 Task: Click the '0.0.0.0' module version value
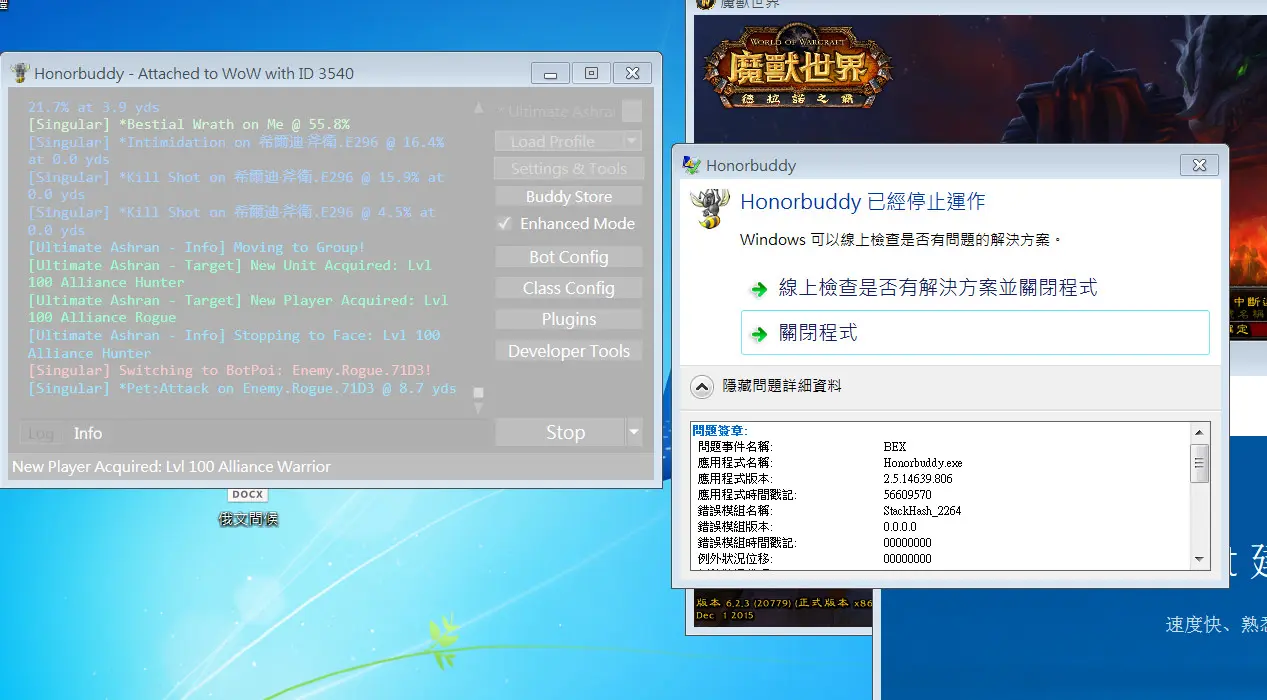point(899,527)
